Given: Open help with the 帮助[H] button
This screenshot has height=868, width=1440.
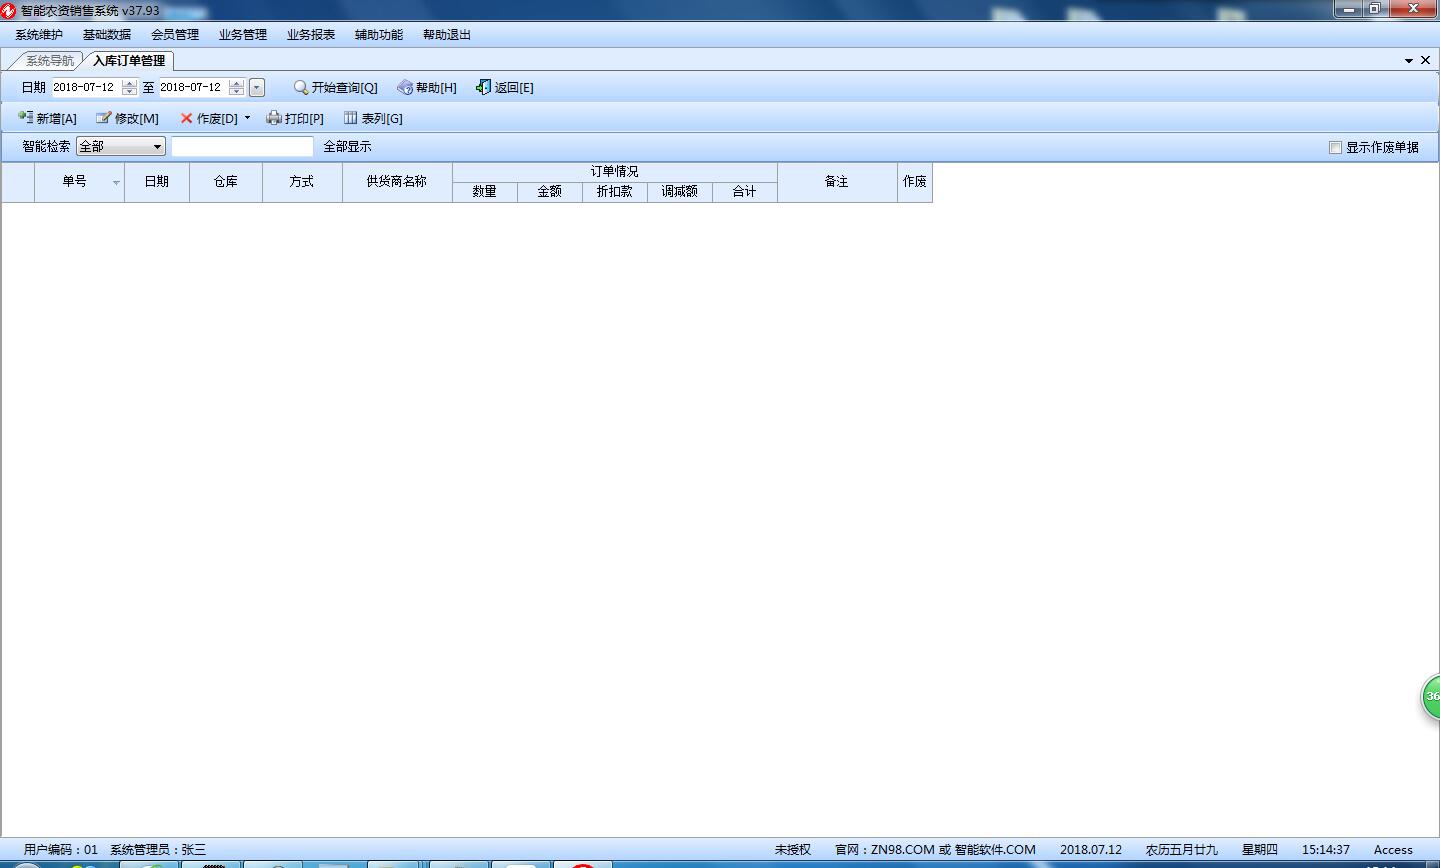Looking at the screenshot, I should (427, 88).
